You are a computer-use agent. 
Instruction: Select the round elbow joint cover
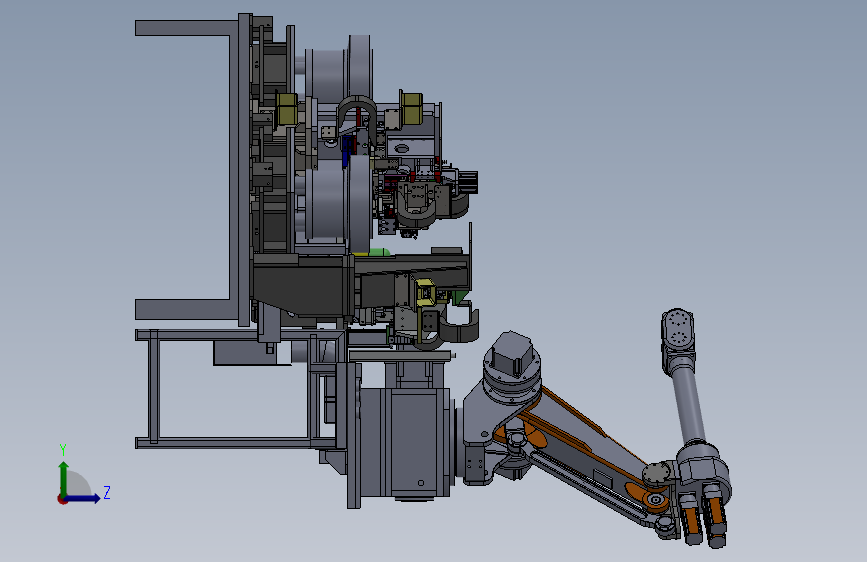[x=656, y=474]
